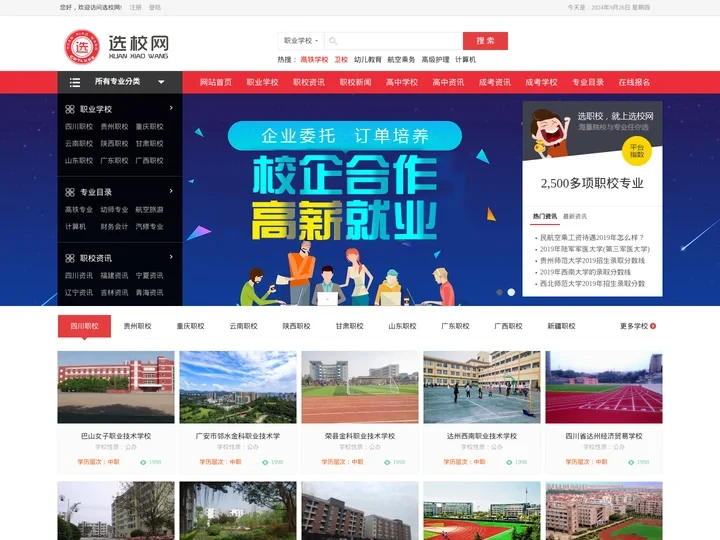Open 成考资讯 in the navigation bar
Viewport: 720px width, 540px height.
pyautogui.click(x=495, y=82)
